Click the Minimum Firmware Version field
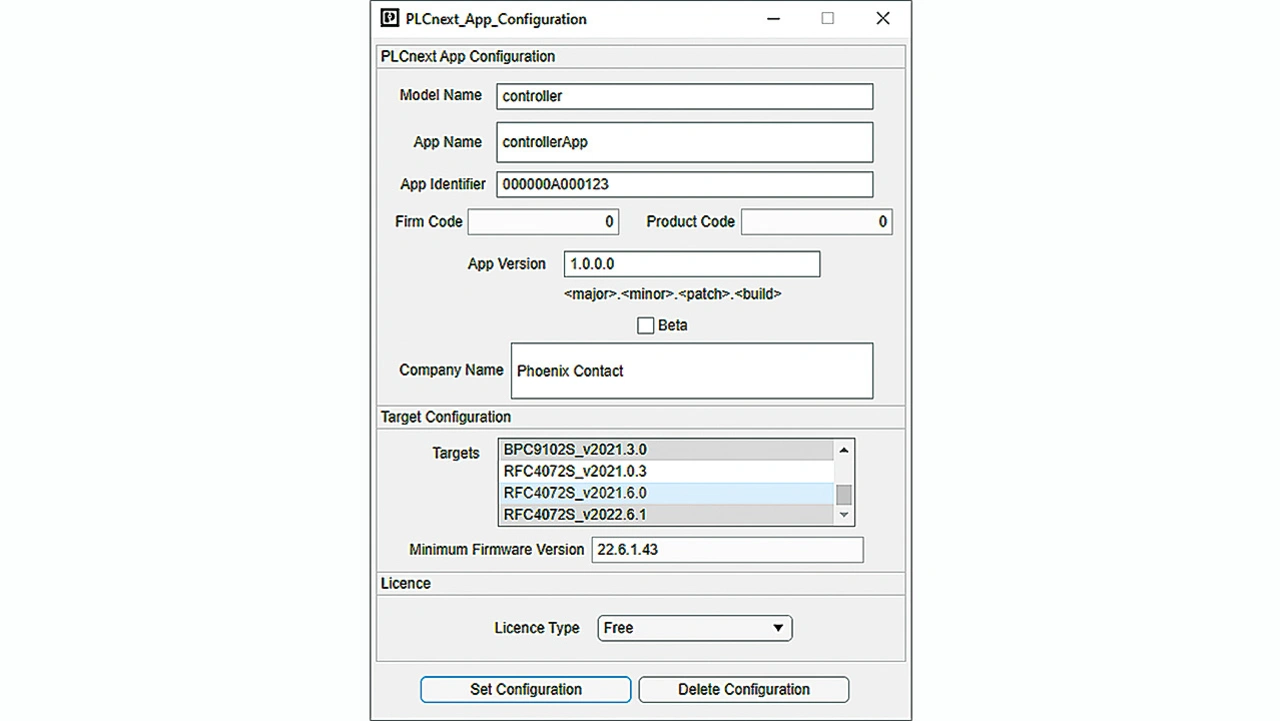This screenshot has height=721, width=1280. tap(727, 550)
